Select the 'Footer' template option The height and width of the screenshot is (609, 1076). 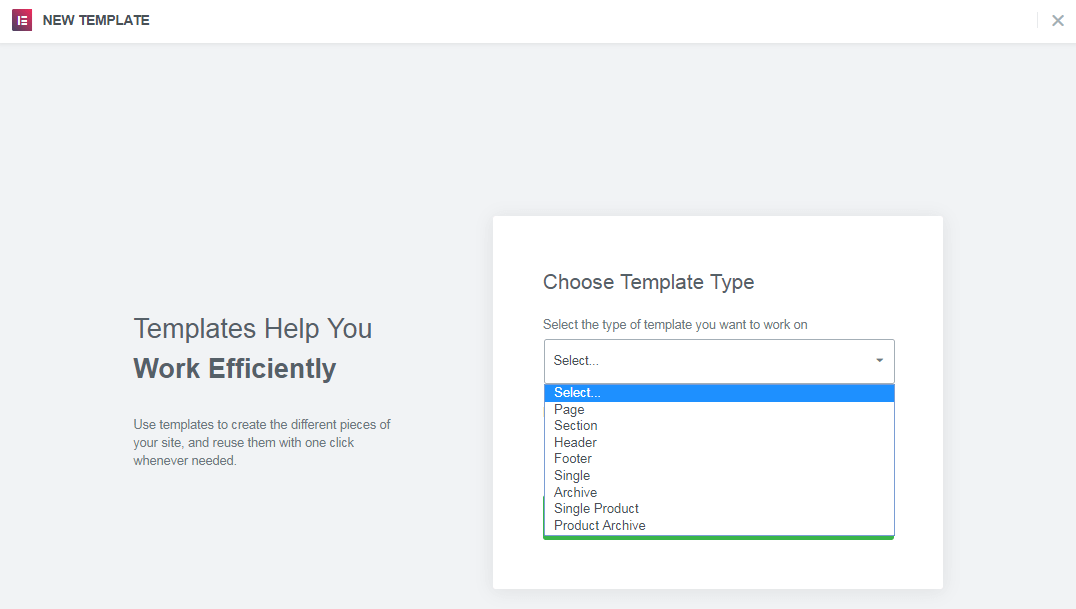point(573,459)
